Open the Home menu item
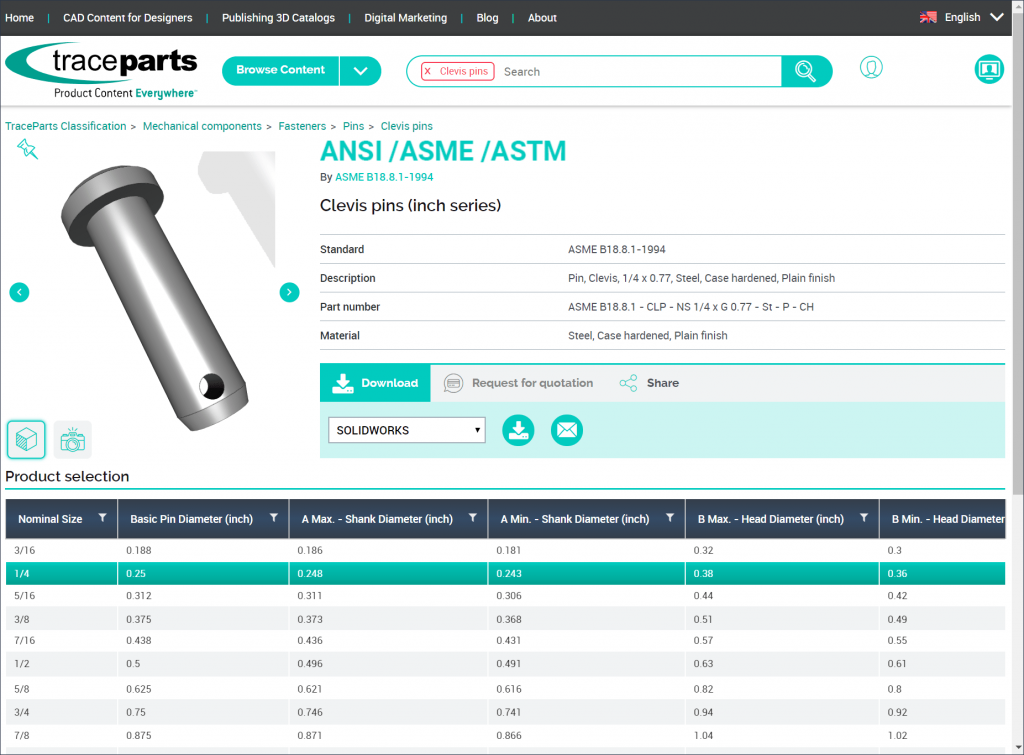The image size is (1024, 755). point(20,18)
